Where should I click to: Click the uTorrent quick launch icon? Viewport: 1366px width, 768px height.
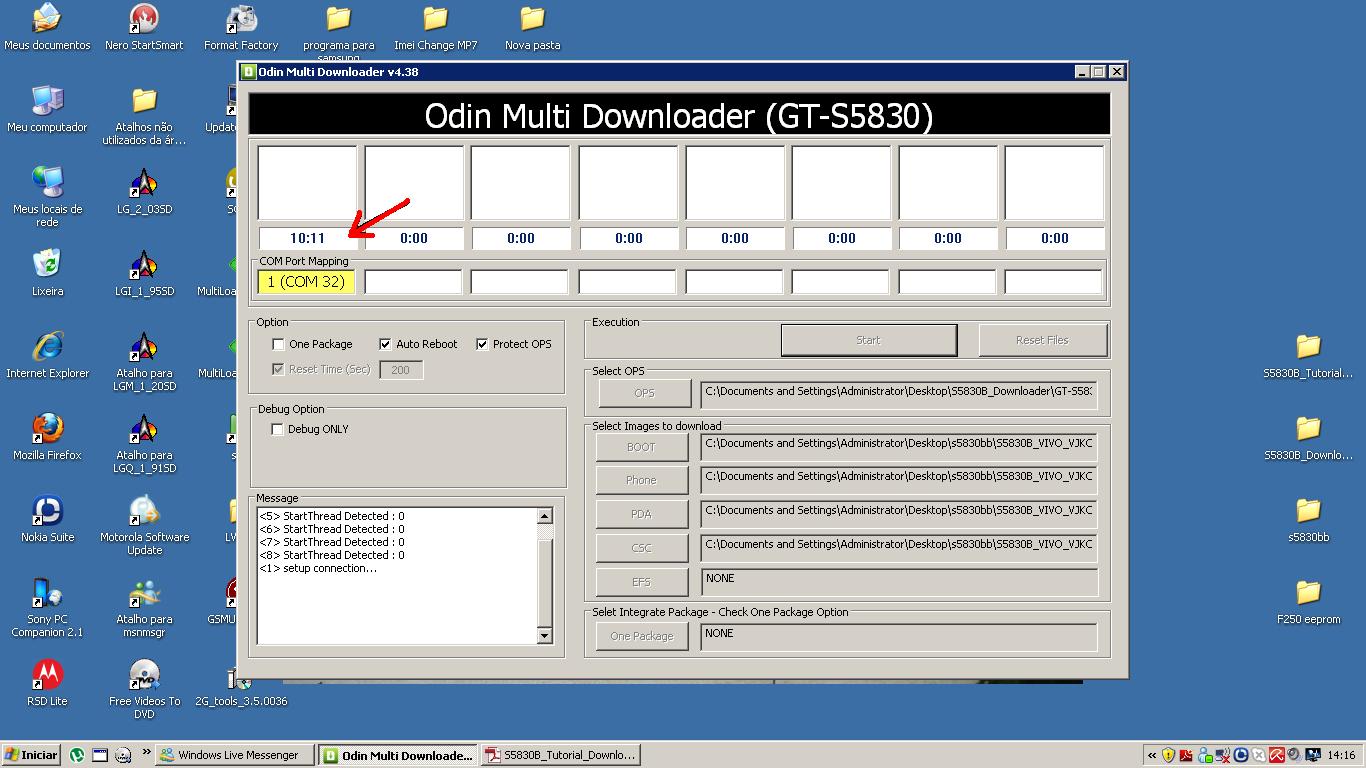point(77,755)
